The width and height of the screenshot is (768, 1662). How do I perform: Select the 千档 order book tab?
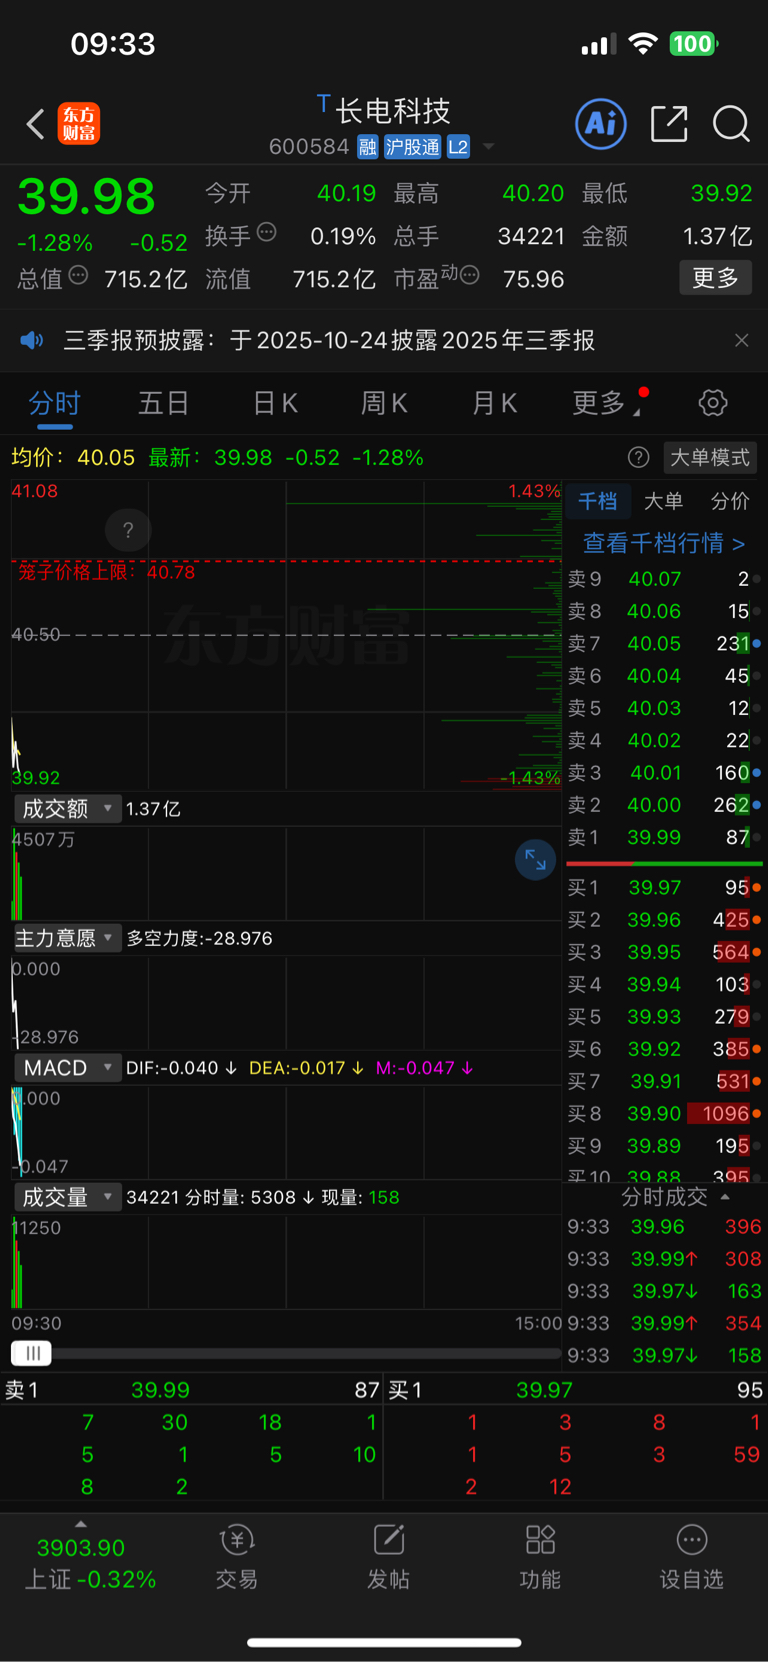tap(598, 501)
